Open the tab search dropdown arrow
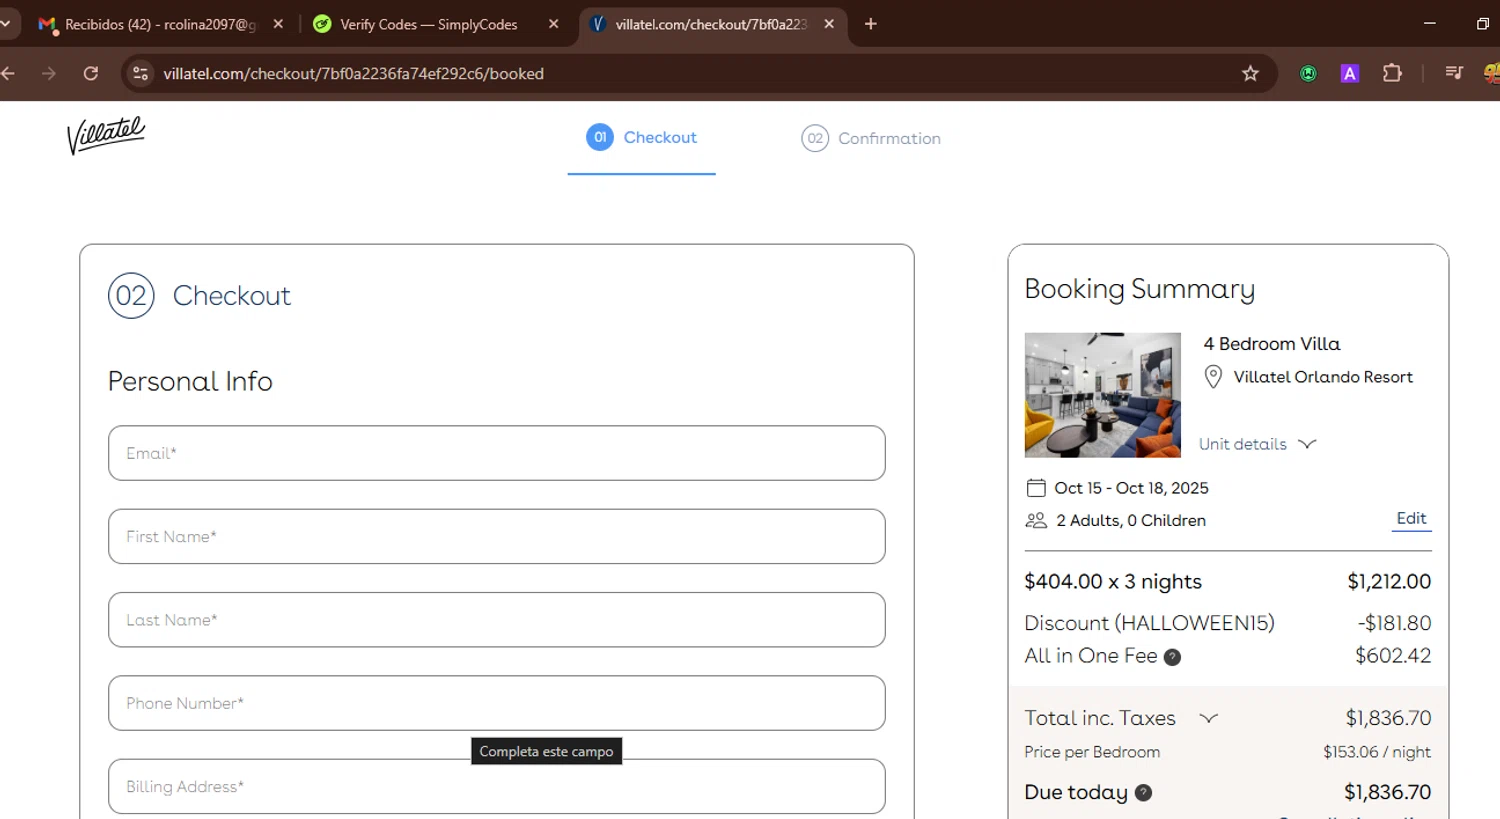Screen dimensions: 1500x819 pos(6,24)
